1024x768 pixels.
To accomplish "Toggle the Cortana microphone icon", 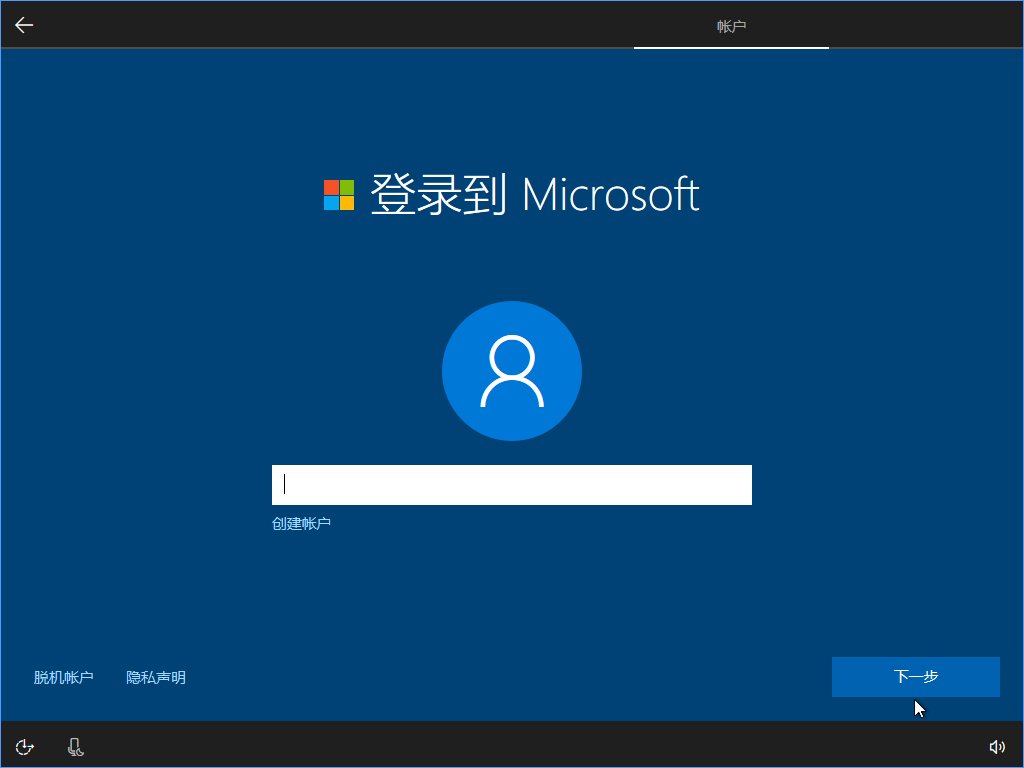I will (76, 746).
